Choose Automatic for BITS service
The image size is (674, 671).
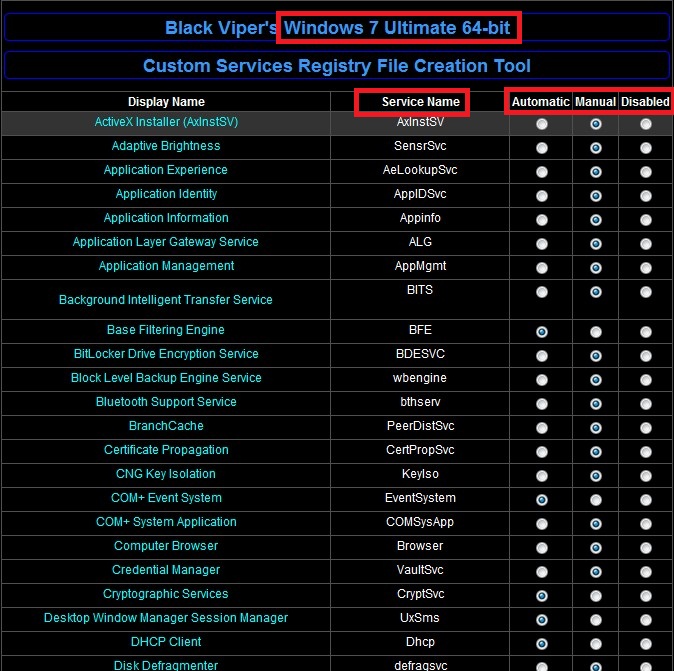542,292
